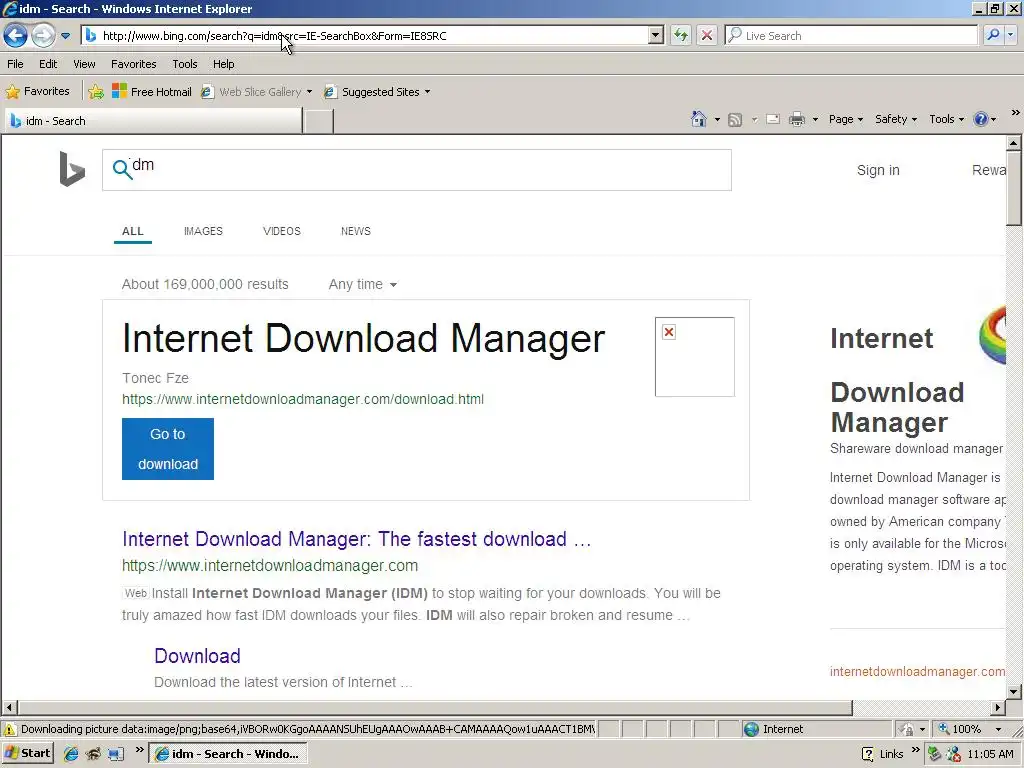Screen dimensions: 1024x768
Task: Click the status bar warning icon
Action: point(10,729)
